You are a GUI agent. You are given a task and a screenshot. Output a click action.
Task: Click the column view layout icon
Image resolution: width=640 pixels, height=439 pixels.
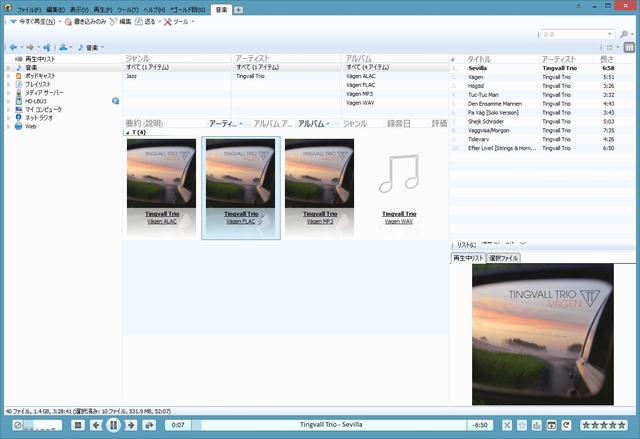630,47
